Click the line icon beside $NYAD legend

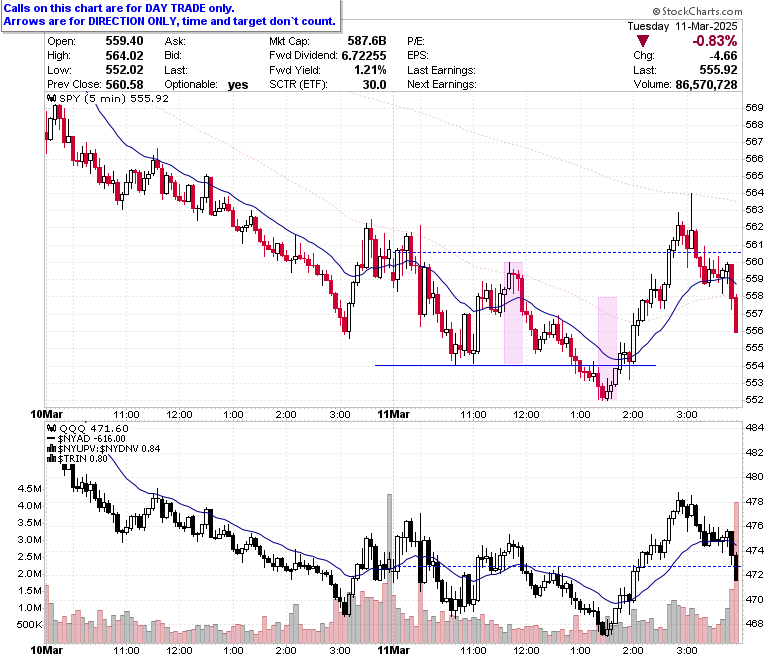pyautogui.click(x=52, y=439)
